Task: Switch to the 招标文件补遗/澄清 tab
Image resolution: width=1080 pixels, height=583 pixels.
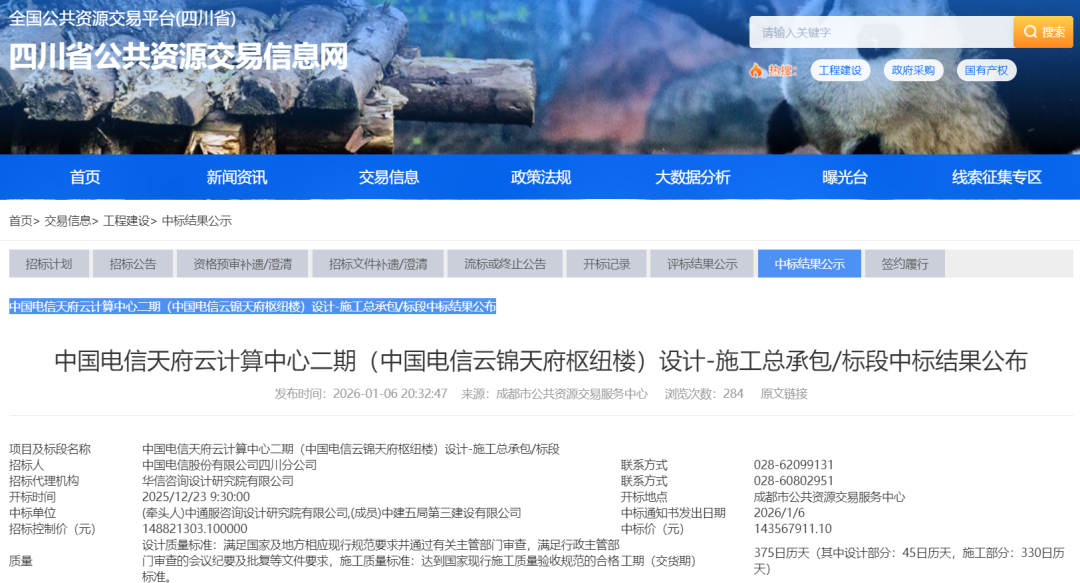Action: pos(377,263)
